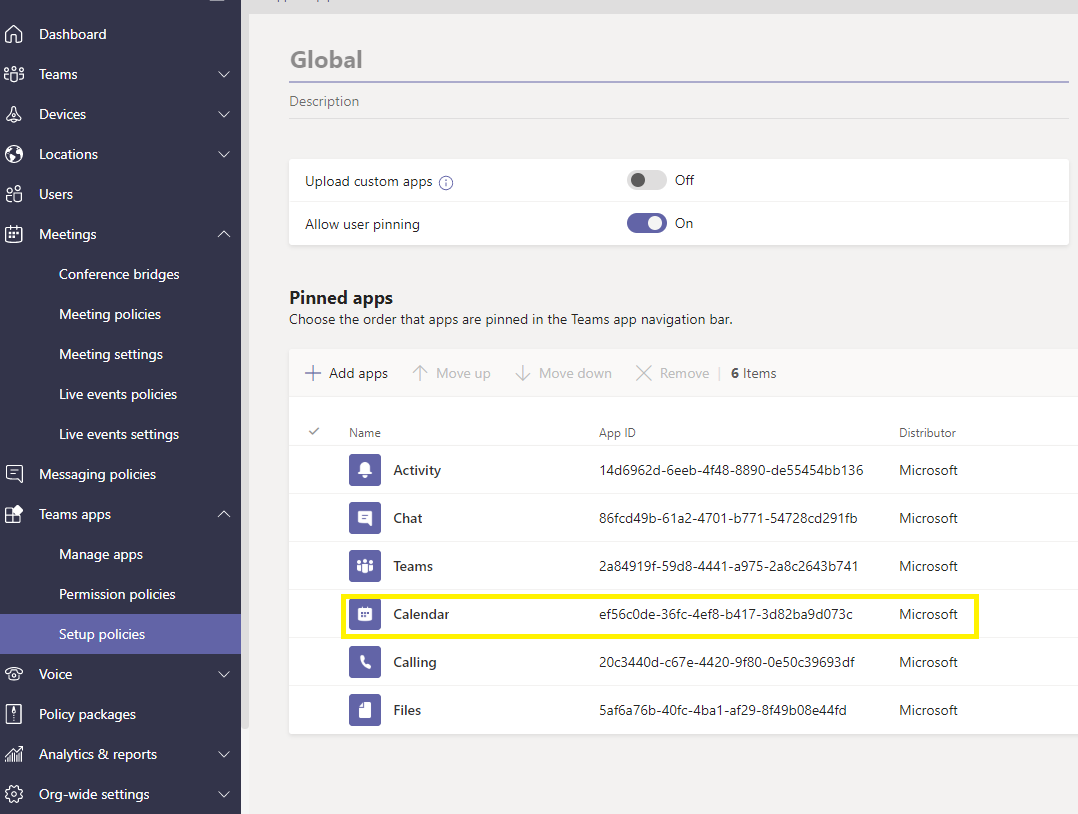Click the plus icon of Add apps
Image resolution: width=1078 pixels, height=814 pixels.
pos(313,373)
